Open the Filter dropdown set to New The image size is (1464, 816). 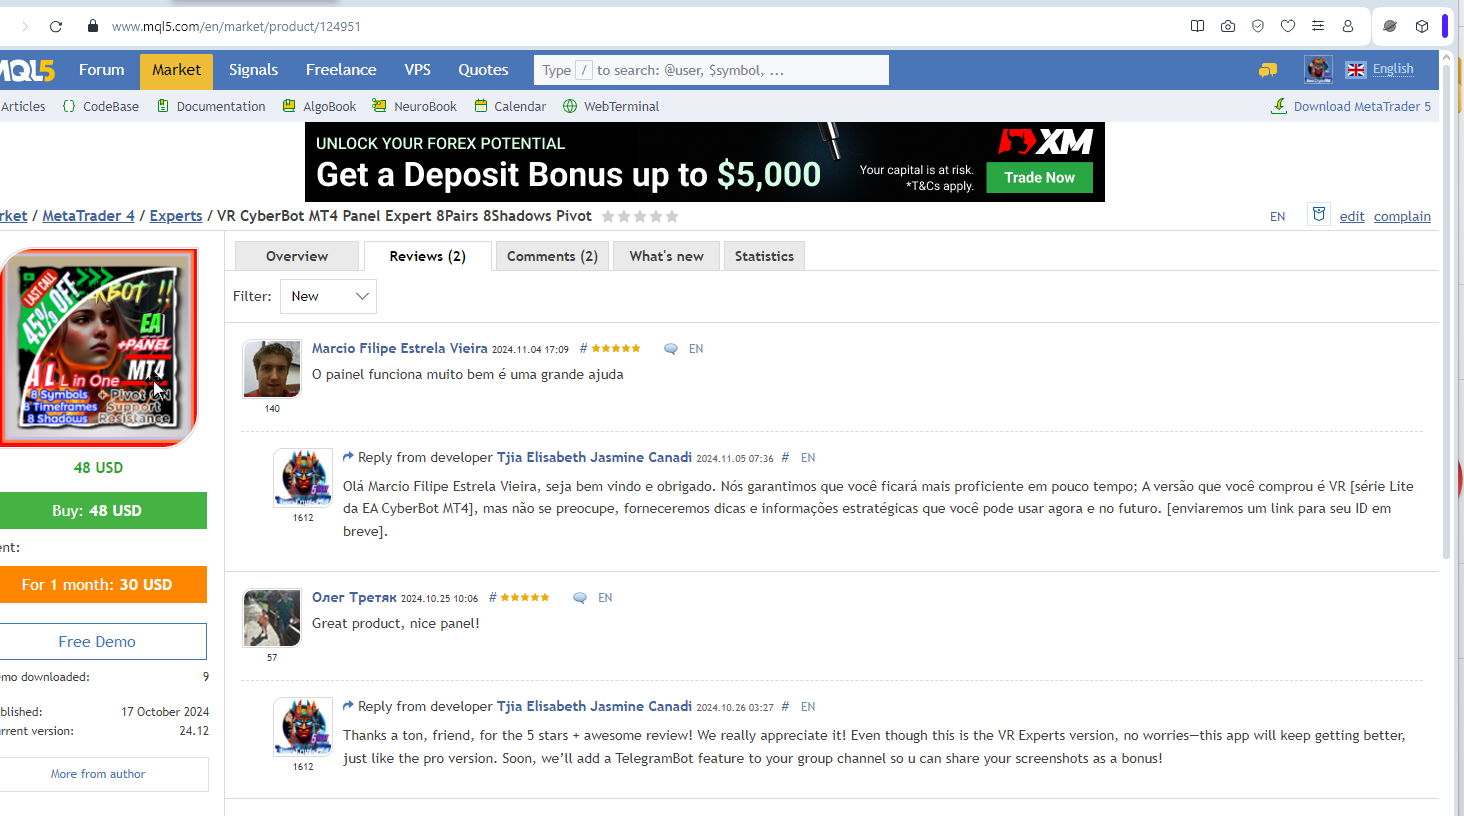(x=328, y=296)
